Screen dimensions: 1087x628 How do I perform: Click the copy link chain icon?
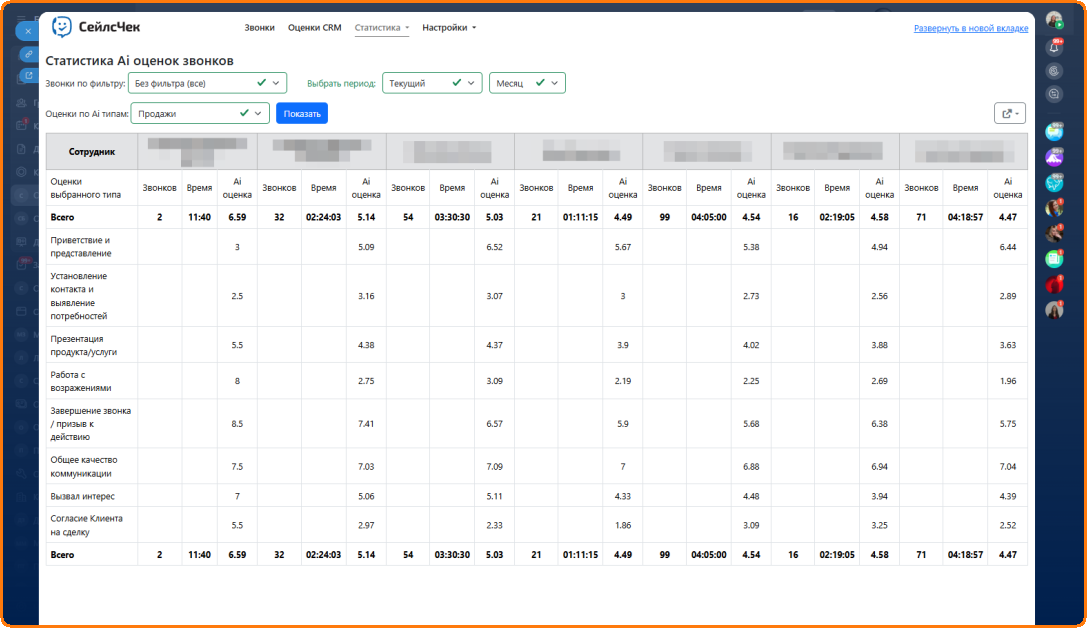coord(28,53)
